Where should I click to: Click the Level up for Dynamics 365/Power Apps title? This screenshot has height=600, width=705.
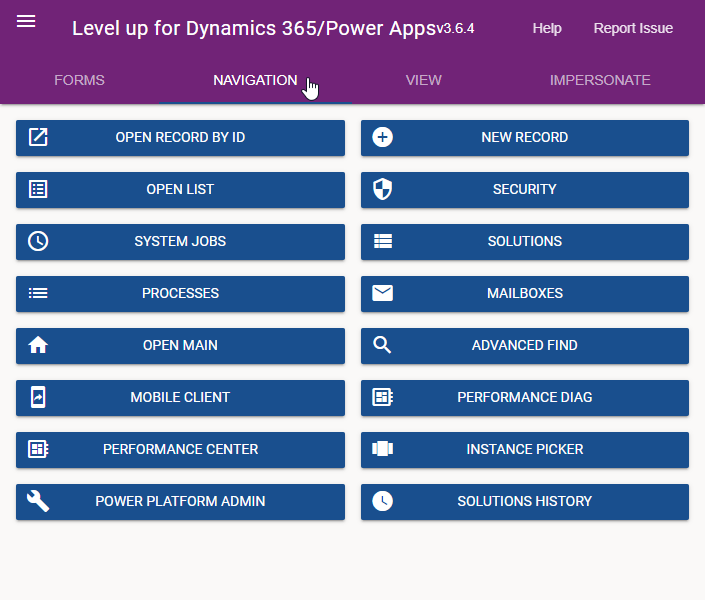click(254, 28)
